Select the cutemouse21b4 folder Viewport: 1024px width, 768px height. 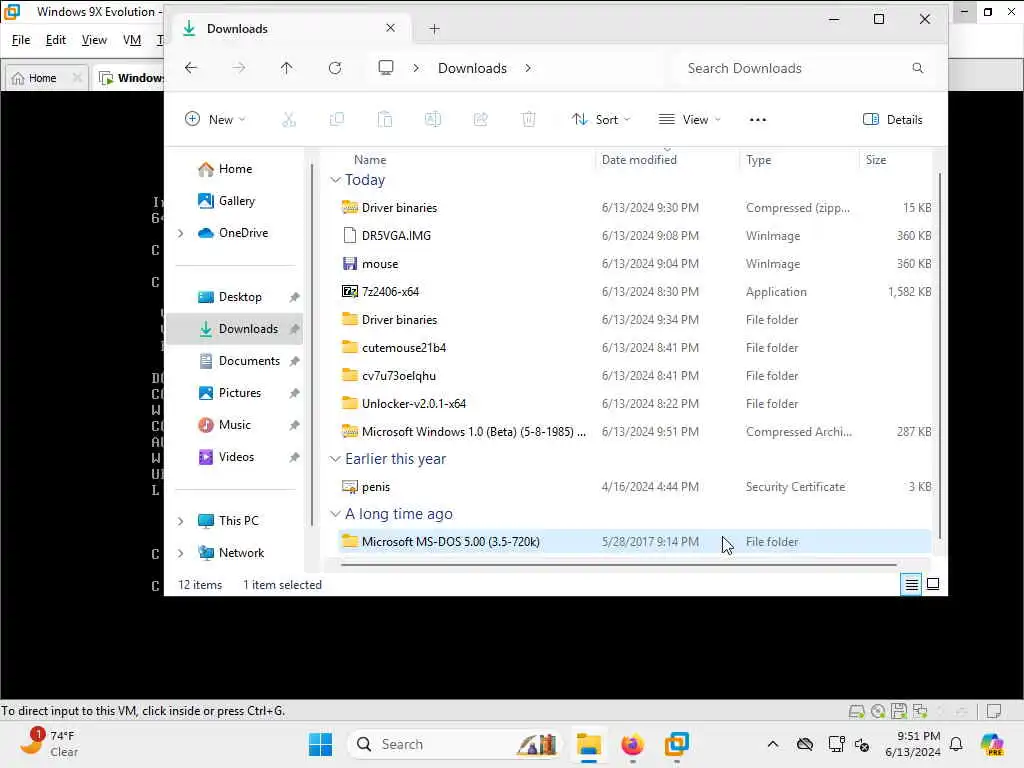[634, 348]
